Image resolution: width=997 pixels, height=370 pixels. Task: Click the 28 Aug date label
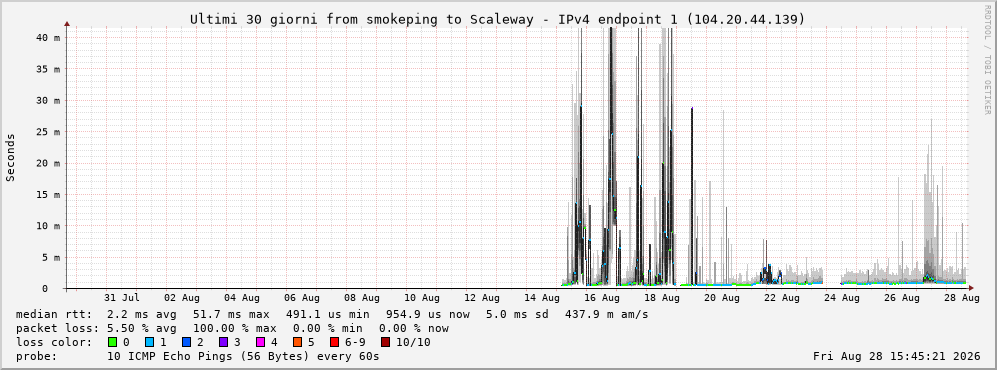coord(970,298)
